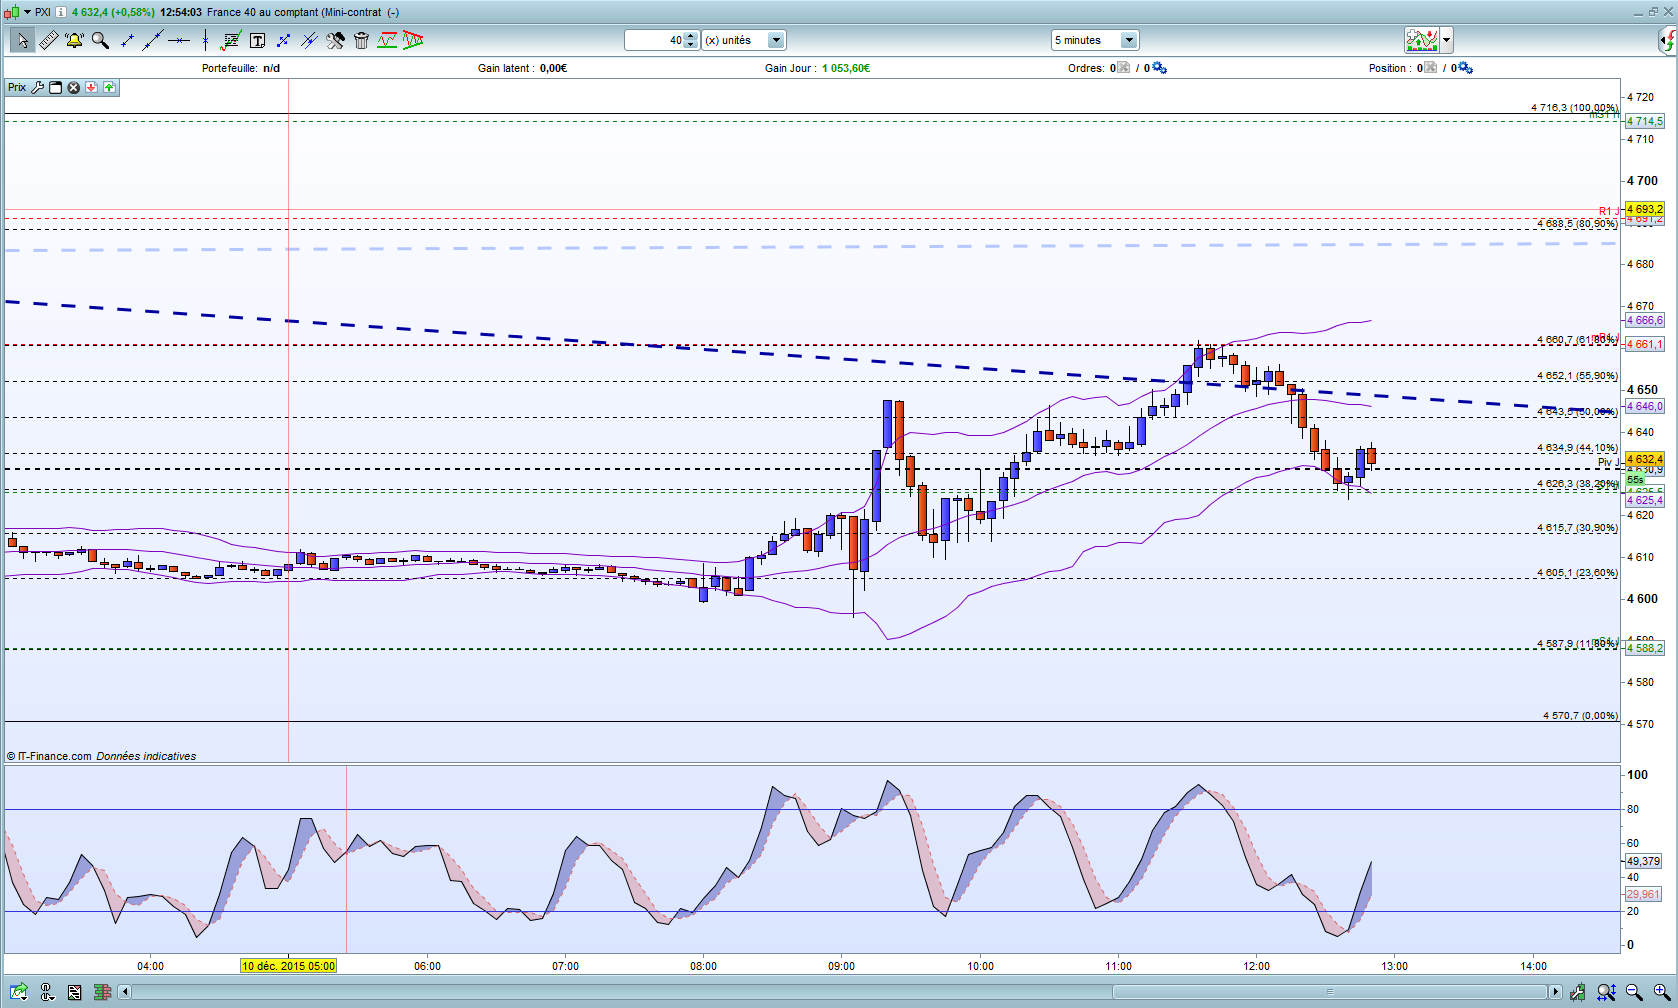Open the position gear settings icon

[1465, 68]
